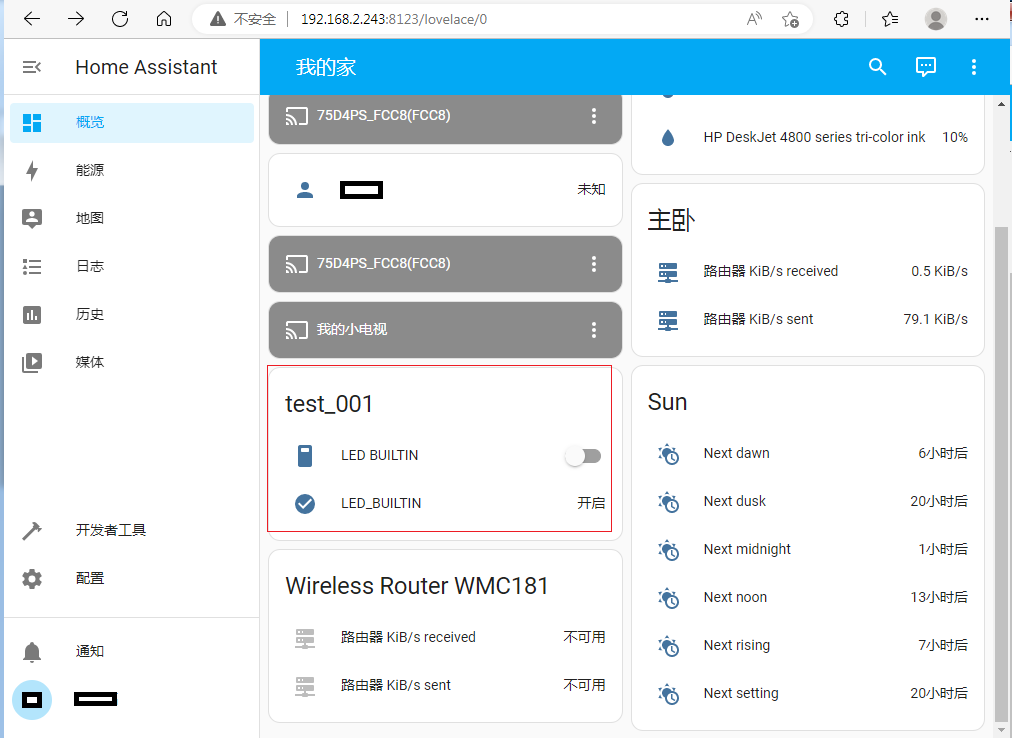Open browser favorites star icon
This screenshot has width=1012, height=738.
click(890, 19)
